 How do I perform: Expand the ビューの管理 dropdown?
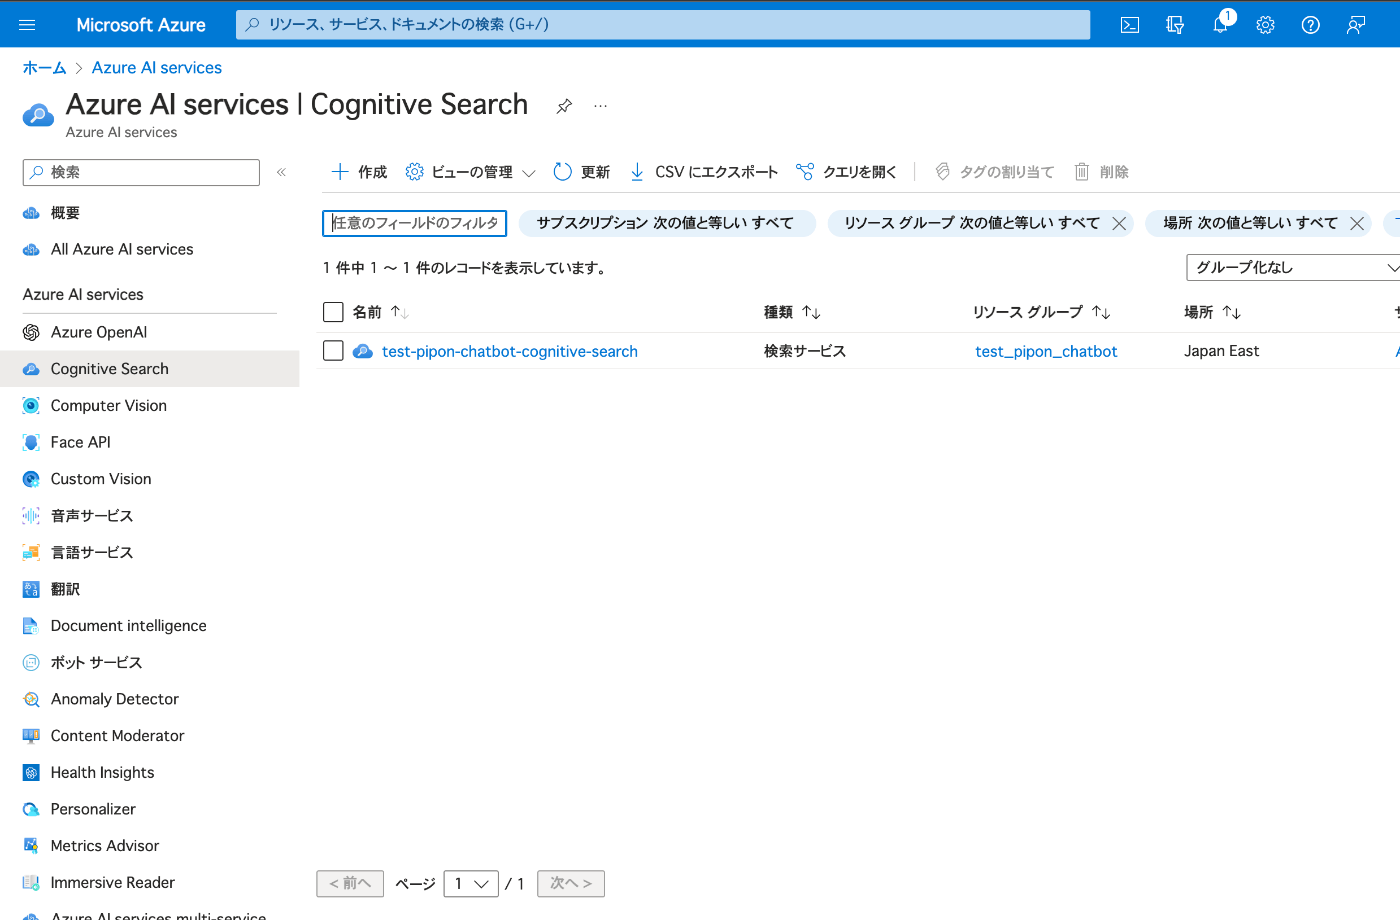tap(470, 172)
